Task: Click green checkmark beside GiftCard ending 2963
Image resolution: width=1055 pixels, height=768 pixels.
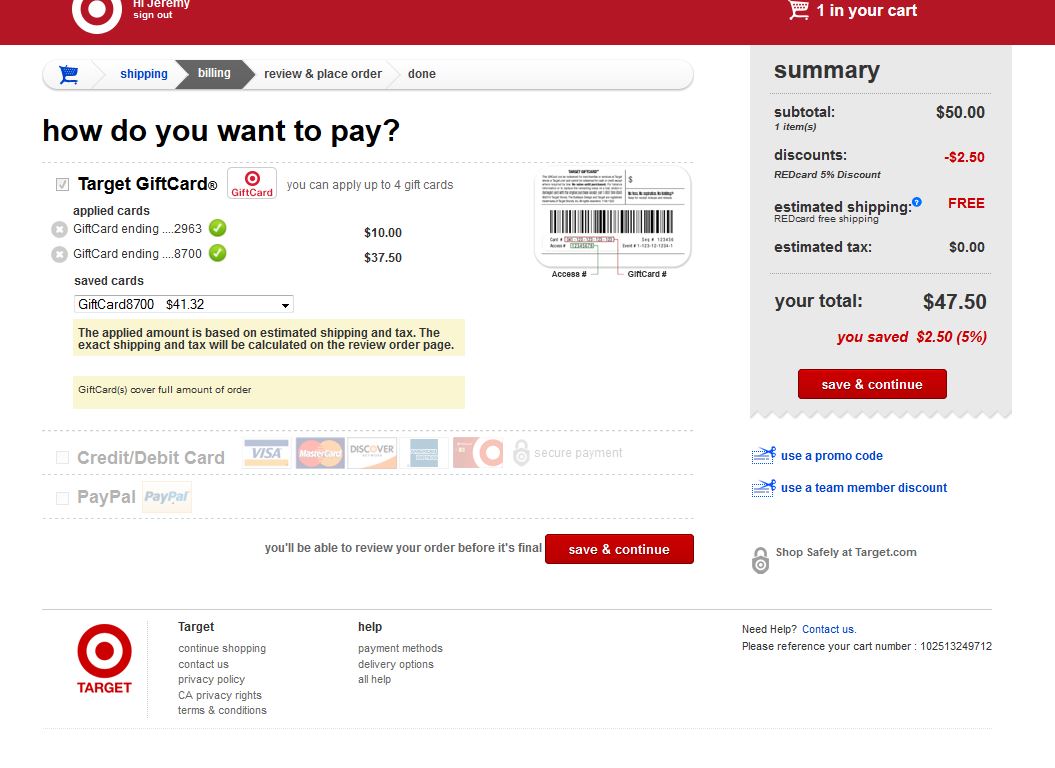Action: 217,228
